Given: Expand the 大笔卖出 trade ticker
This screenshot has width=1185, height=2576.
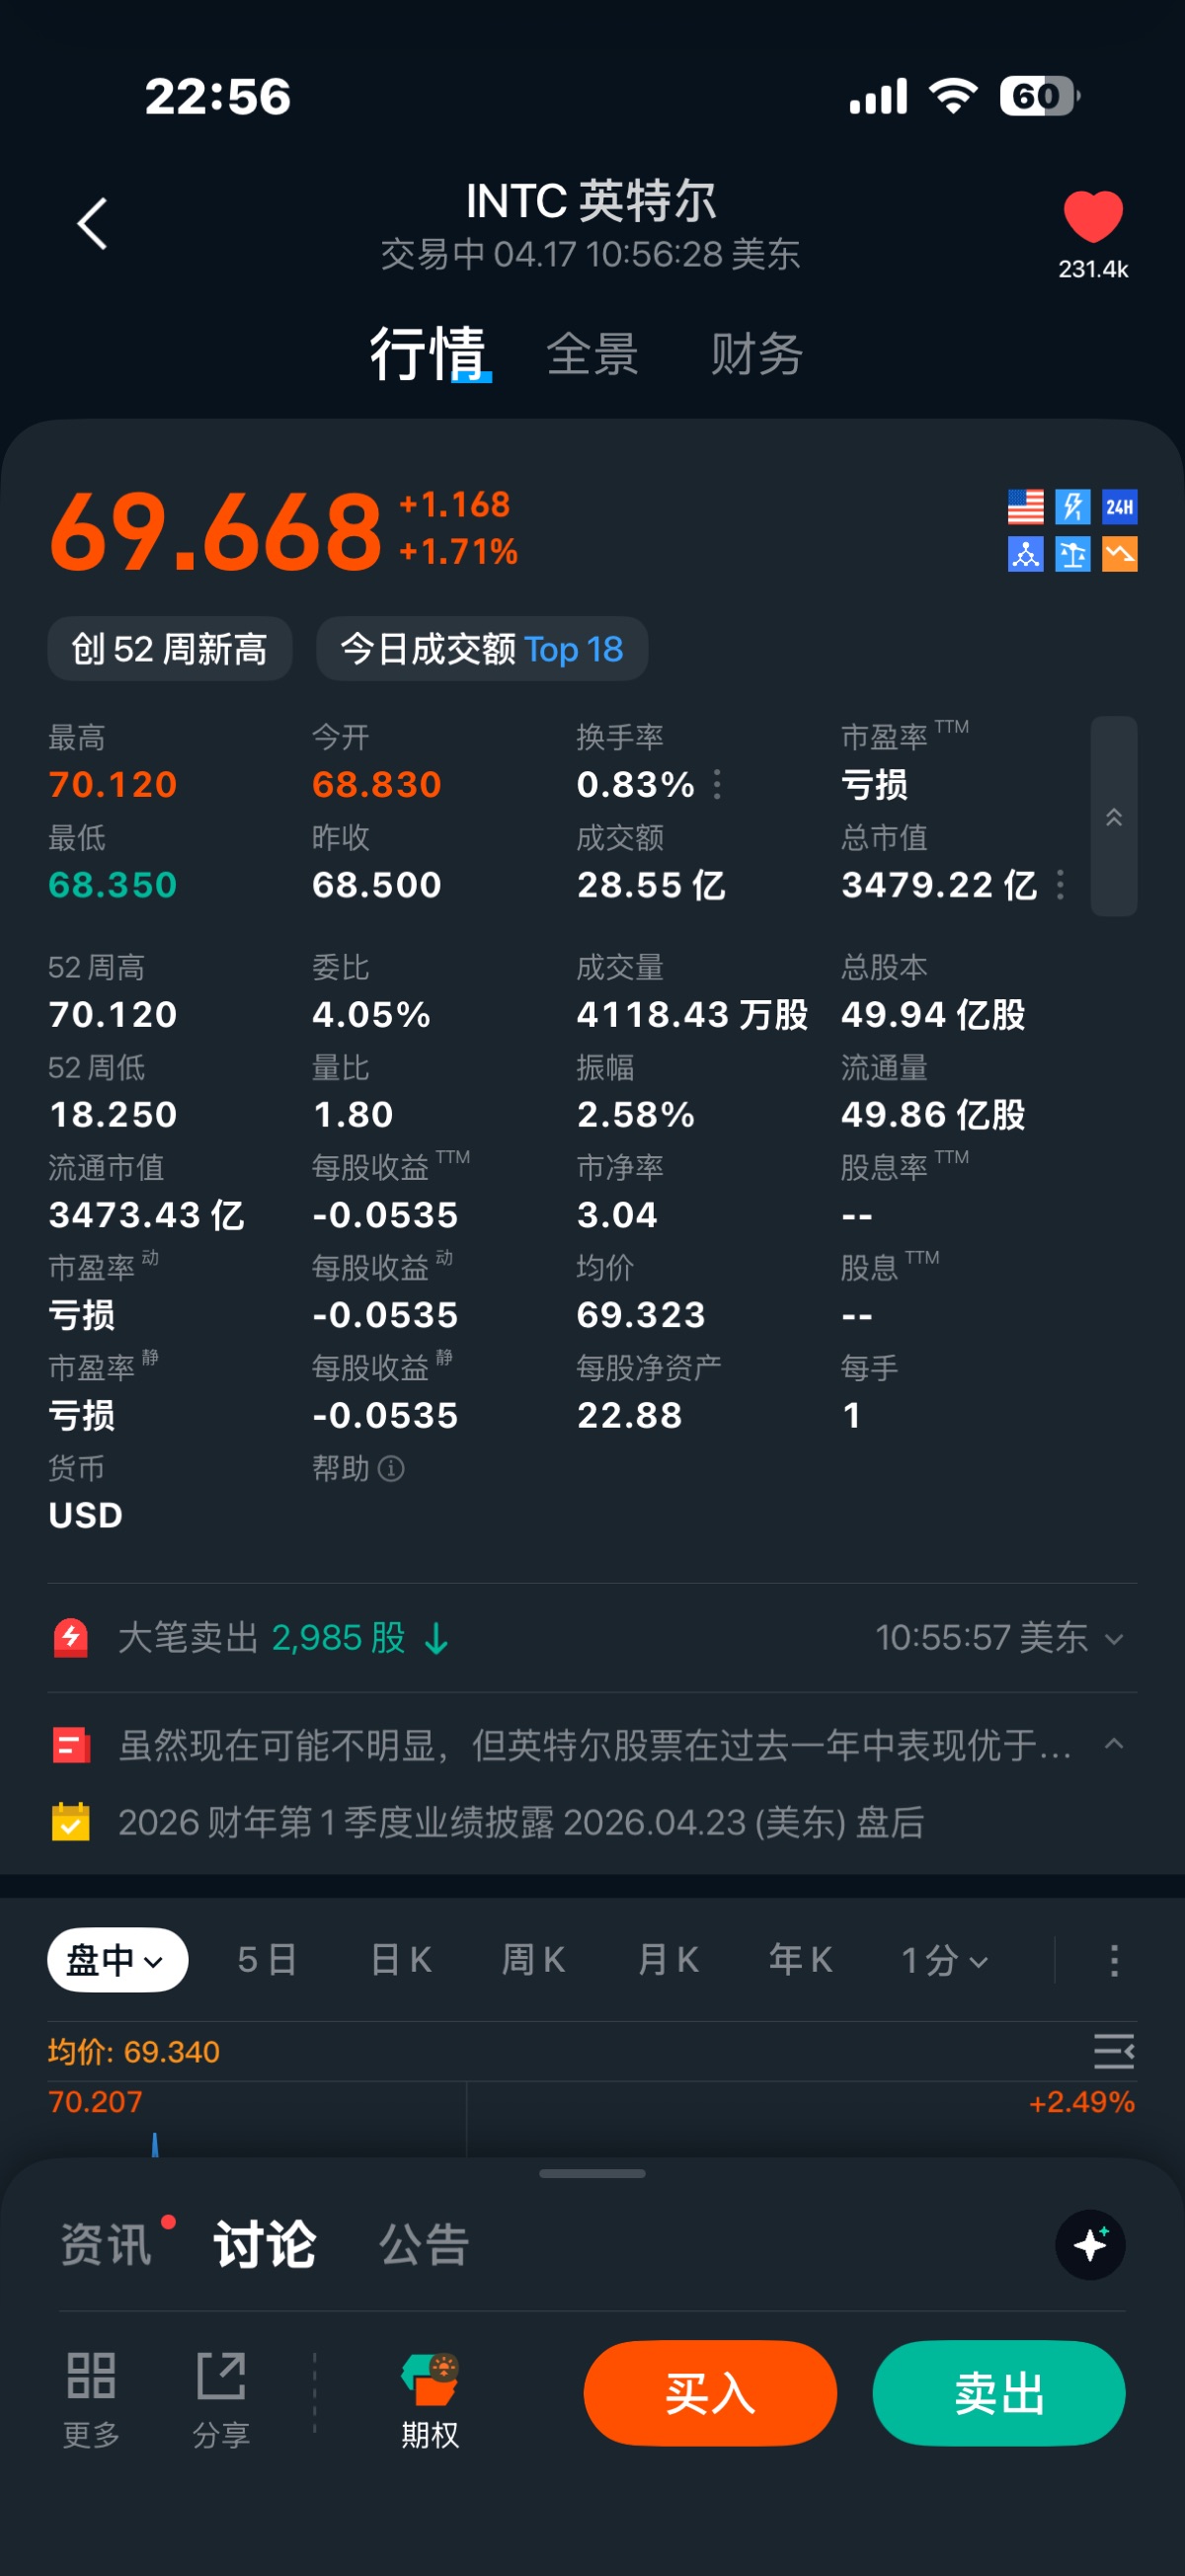Looking at the screenshot, I should 1113,1639.
